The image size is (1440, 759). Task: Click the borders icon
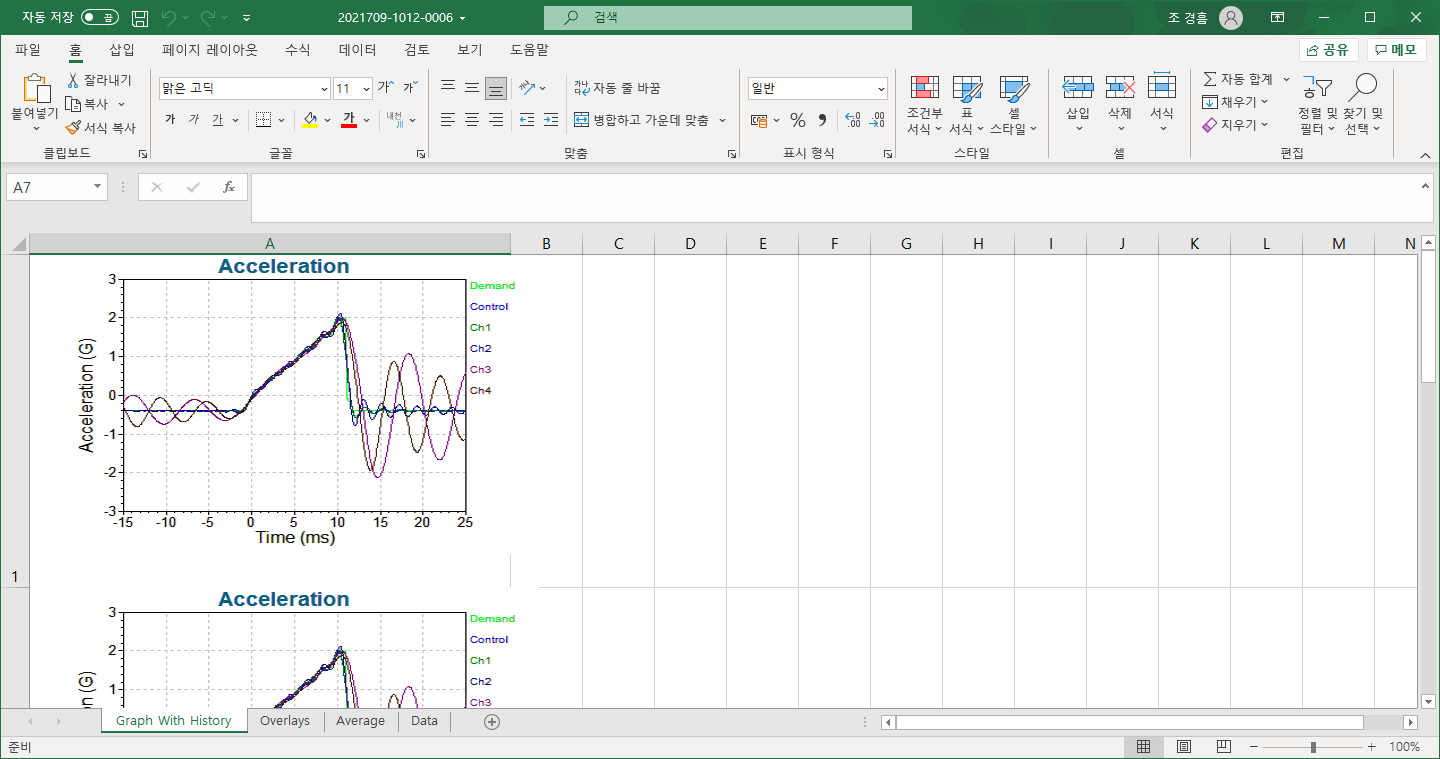pos(263,120)
